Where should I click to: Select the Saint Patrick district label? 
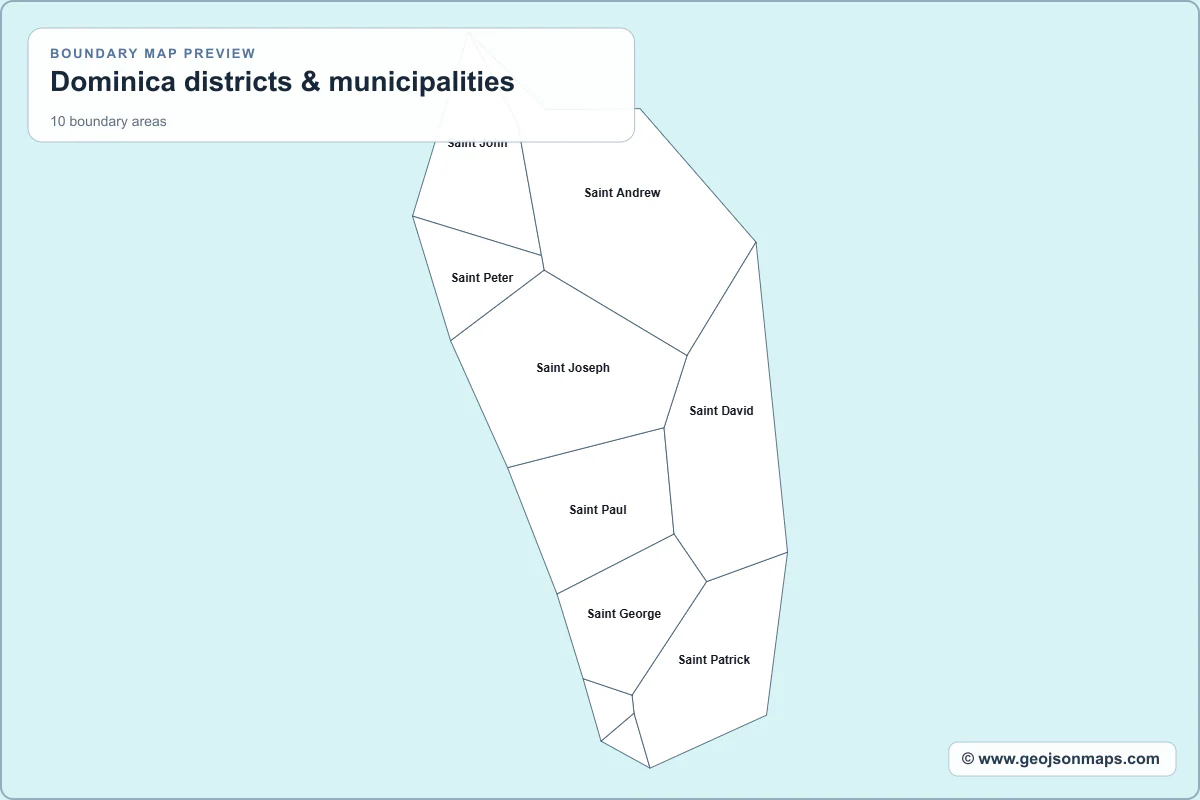714,660
